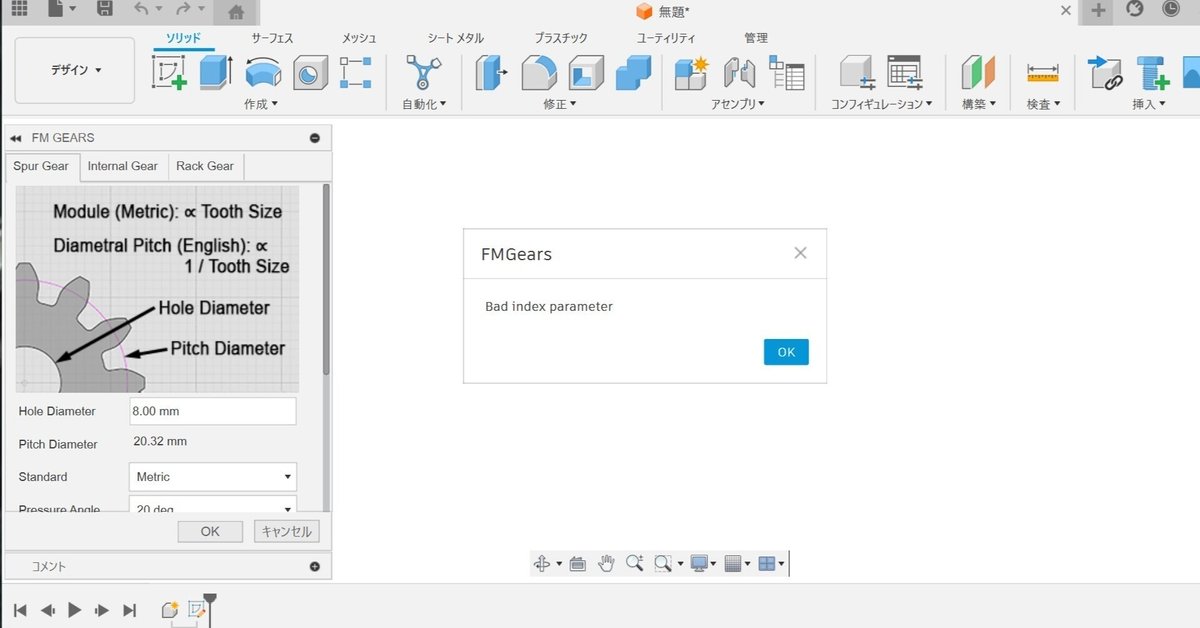The image size is (1200, 628).
Task: Switch to the サーフェス tab
Action: [273, 38]
